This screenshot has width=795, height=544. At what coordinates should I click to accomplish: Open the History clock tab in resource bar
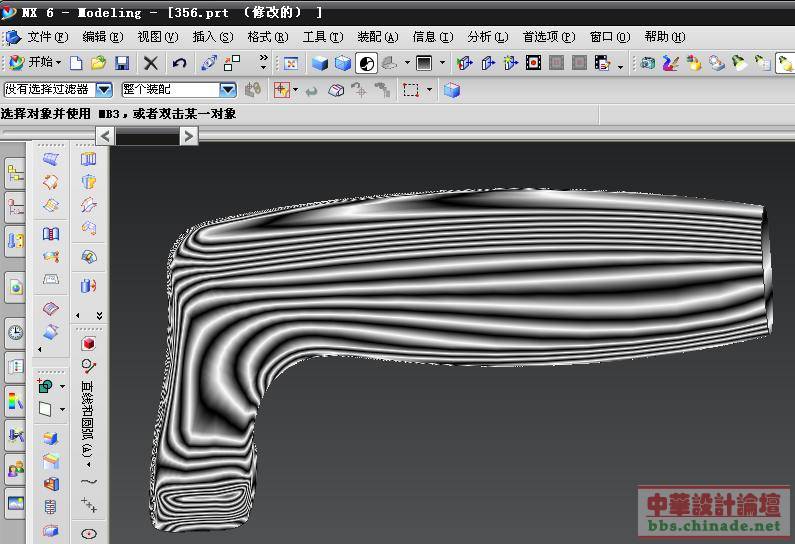15,332
